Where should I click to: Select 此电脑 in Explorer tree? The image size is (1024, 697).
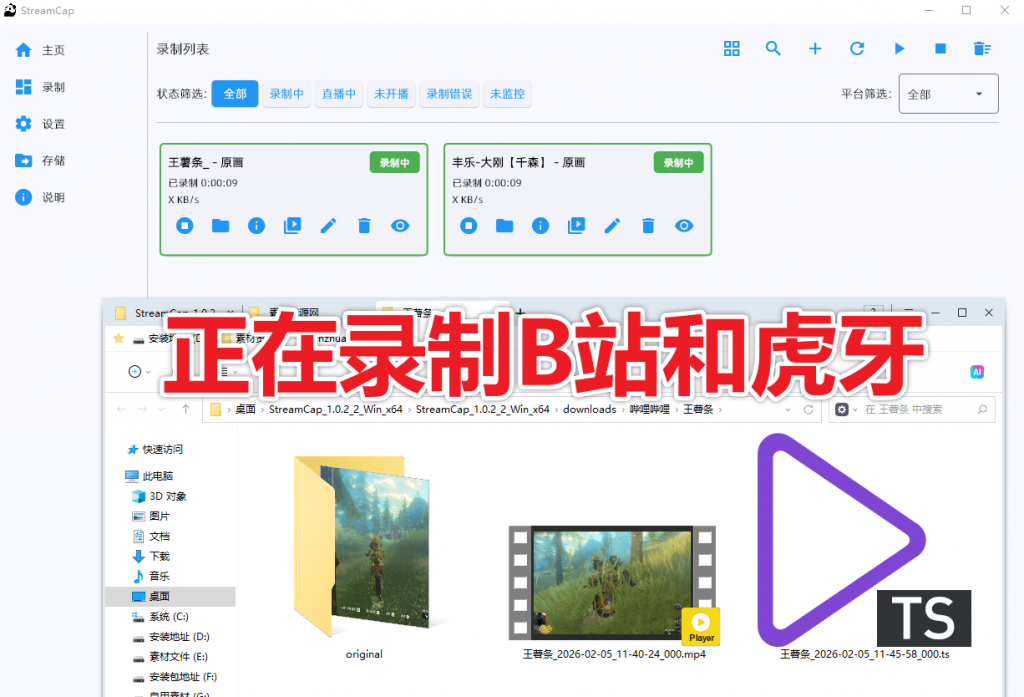pos(150,476)
